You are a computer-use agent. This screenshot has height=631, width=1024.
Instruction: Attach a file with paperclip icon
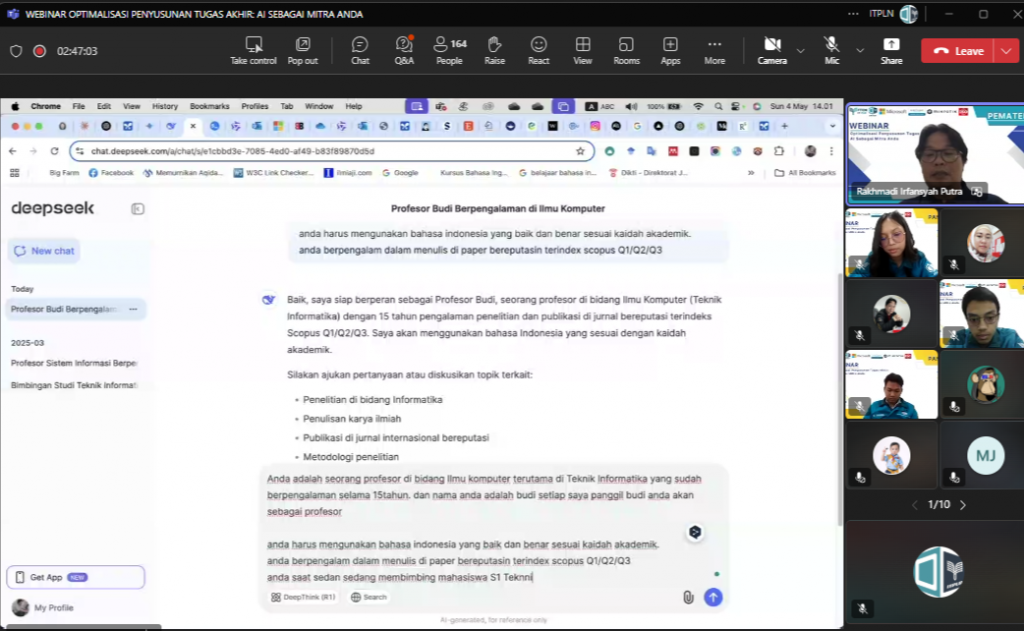(x=688, y=597)
